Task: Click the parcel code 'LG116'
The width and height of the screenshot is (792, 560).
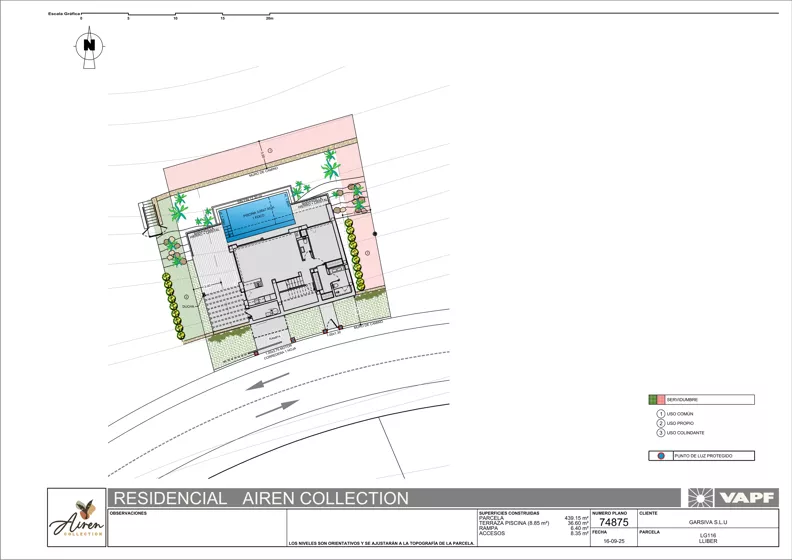Action: 708,536
